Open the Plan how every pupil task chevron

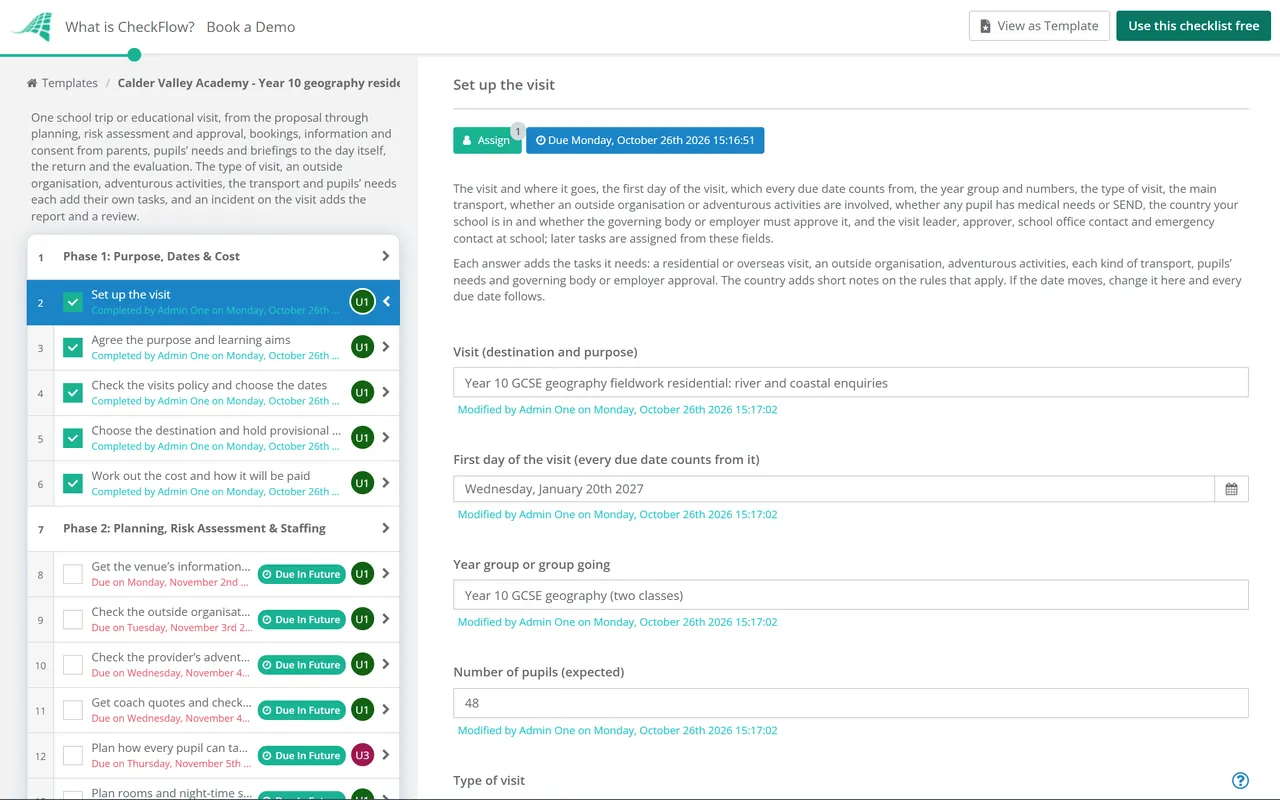[386, 755]
